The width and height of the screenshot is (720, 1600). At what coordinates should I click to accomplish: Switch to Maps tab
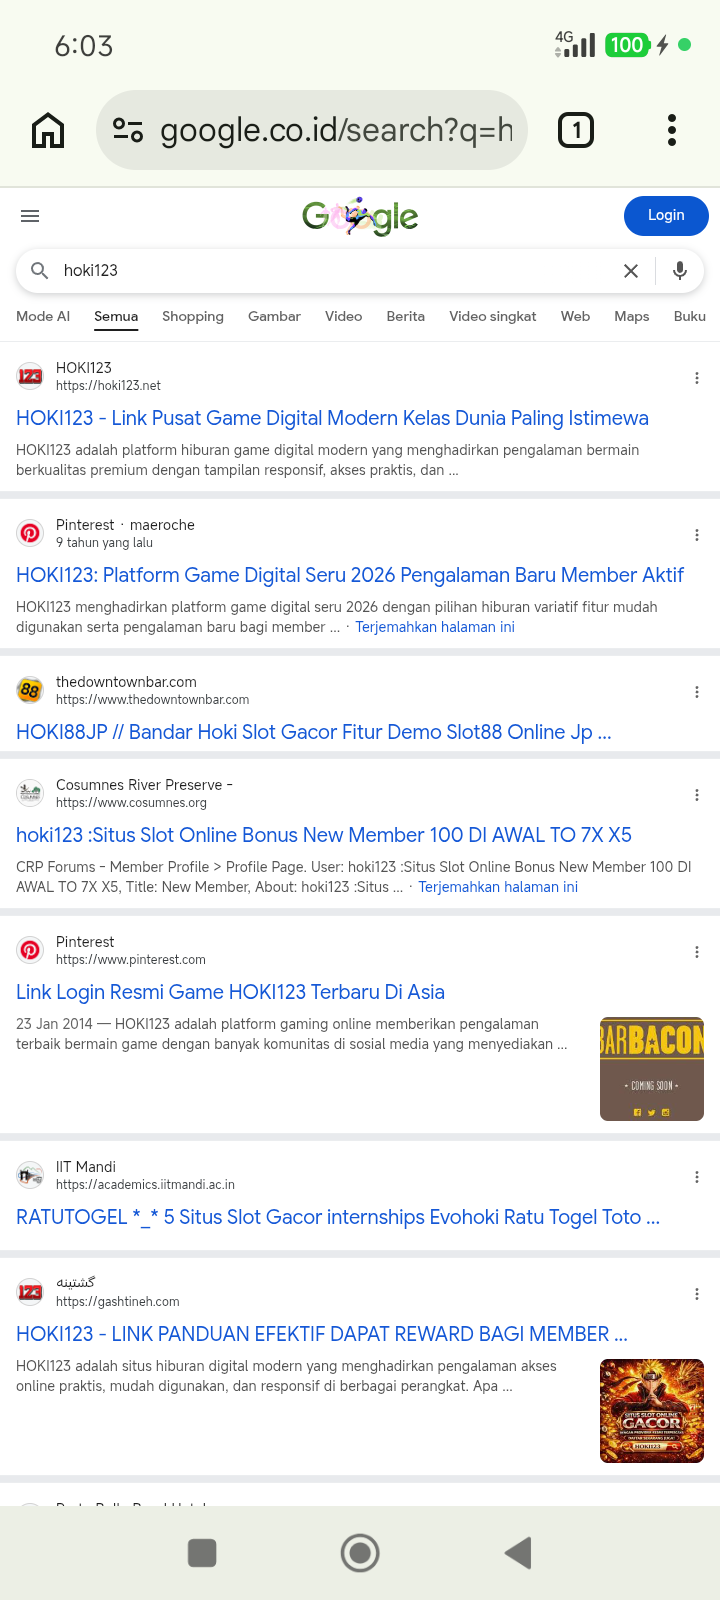(632, 316)
